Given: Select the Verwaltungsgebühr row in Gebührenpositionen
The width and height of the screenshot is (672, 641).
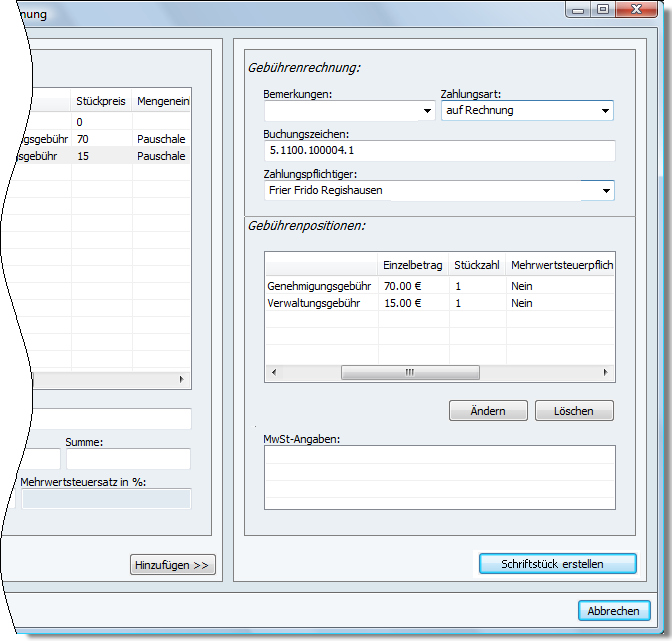Looking at the screenshot, I should [320, 303].
